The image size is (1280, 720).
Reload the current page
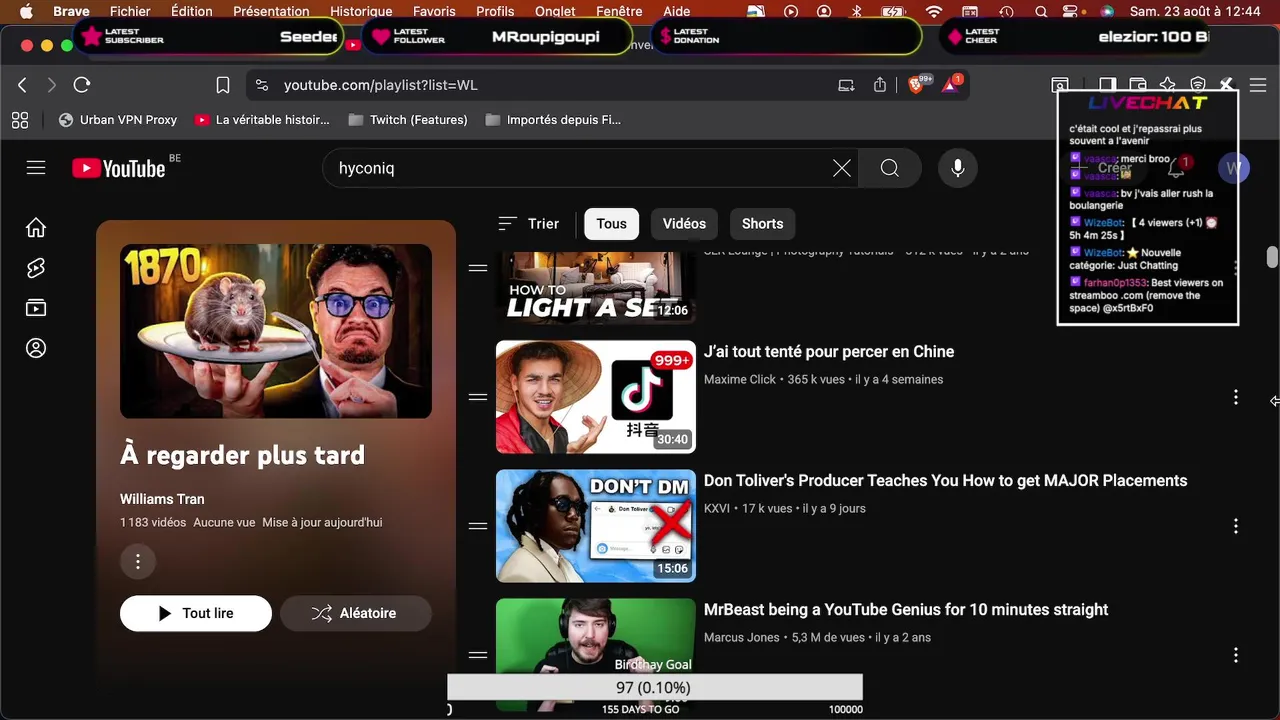click(x=82, y=85)
